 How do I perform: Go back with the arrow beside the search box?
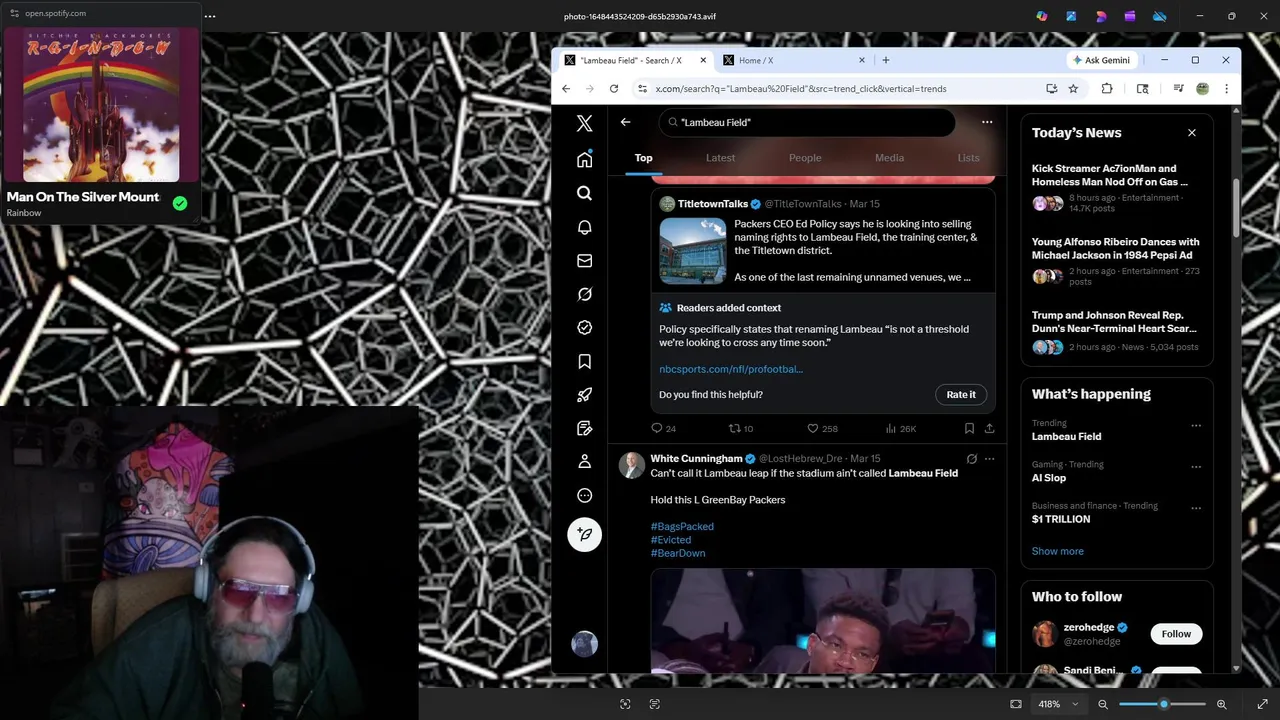click(625, 122)
